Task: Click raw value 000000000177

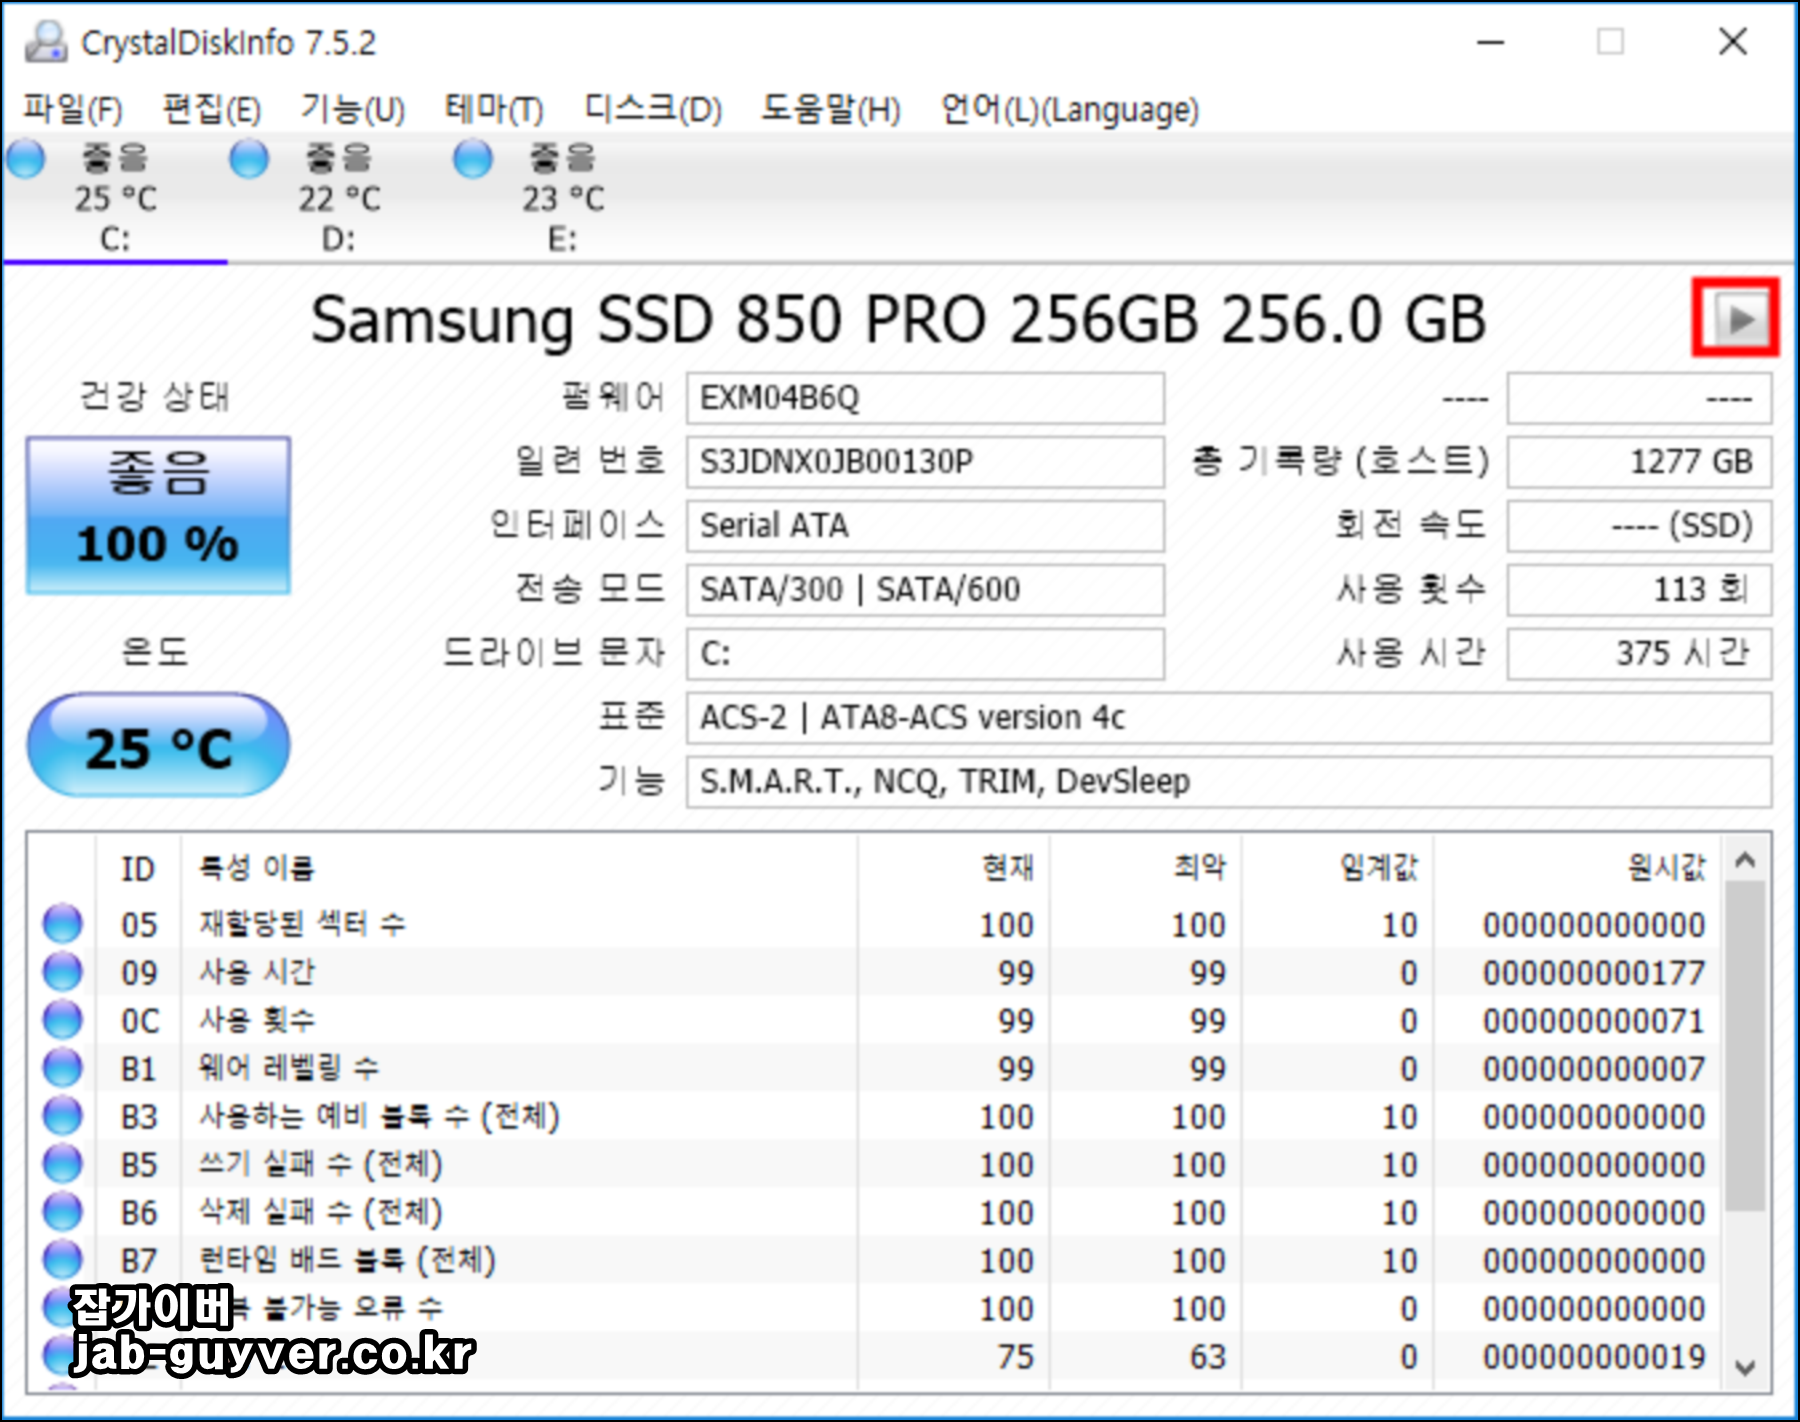Action: 1594,973
